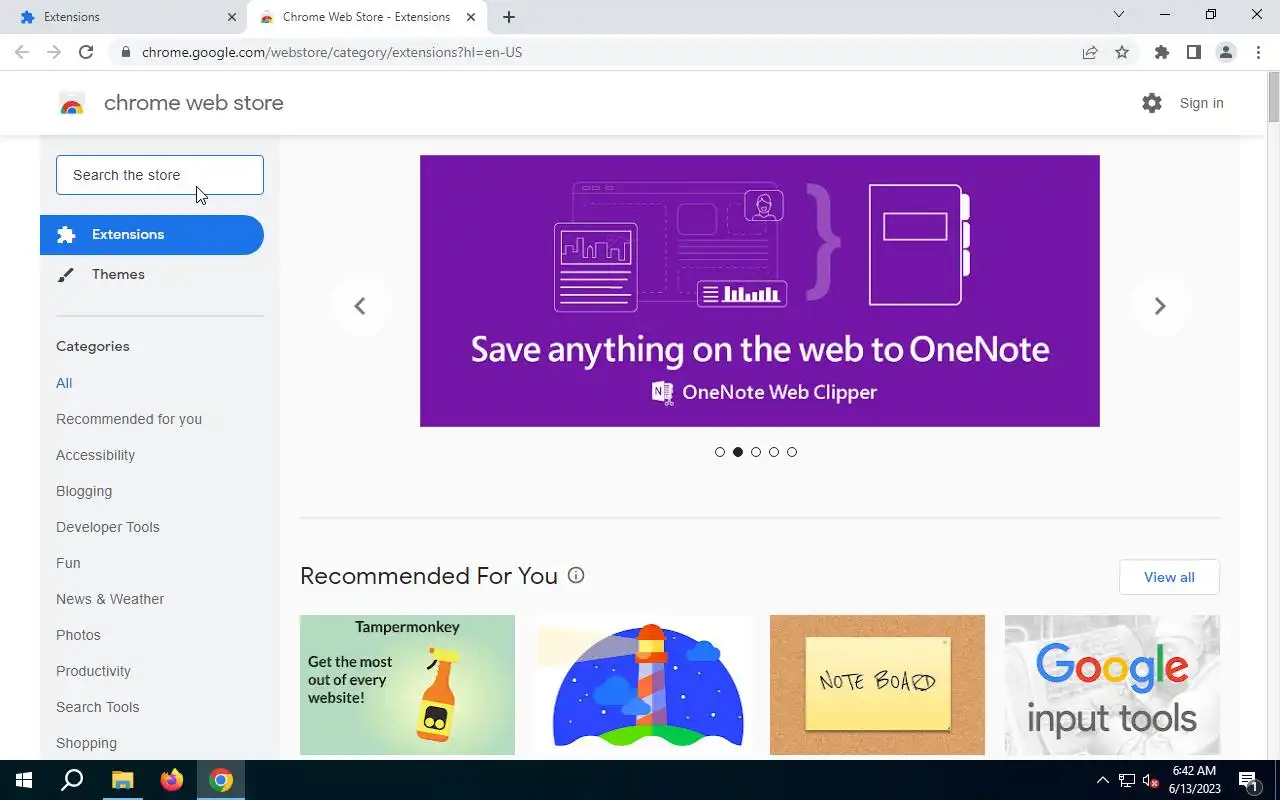Choose the All category
Viewport: 1280px width, 800px height.
[x=64, y=383]
